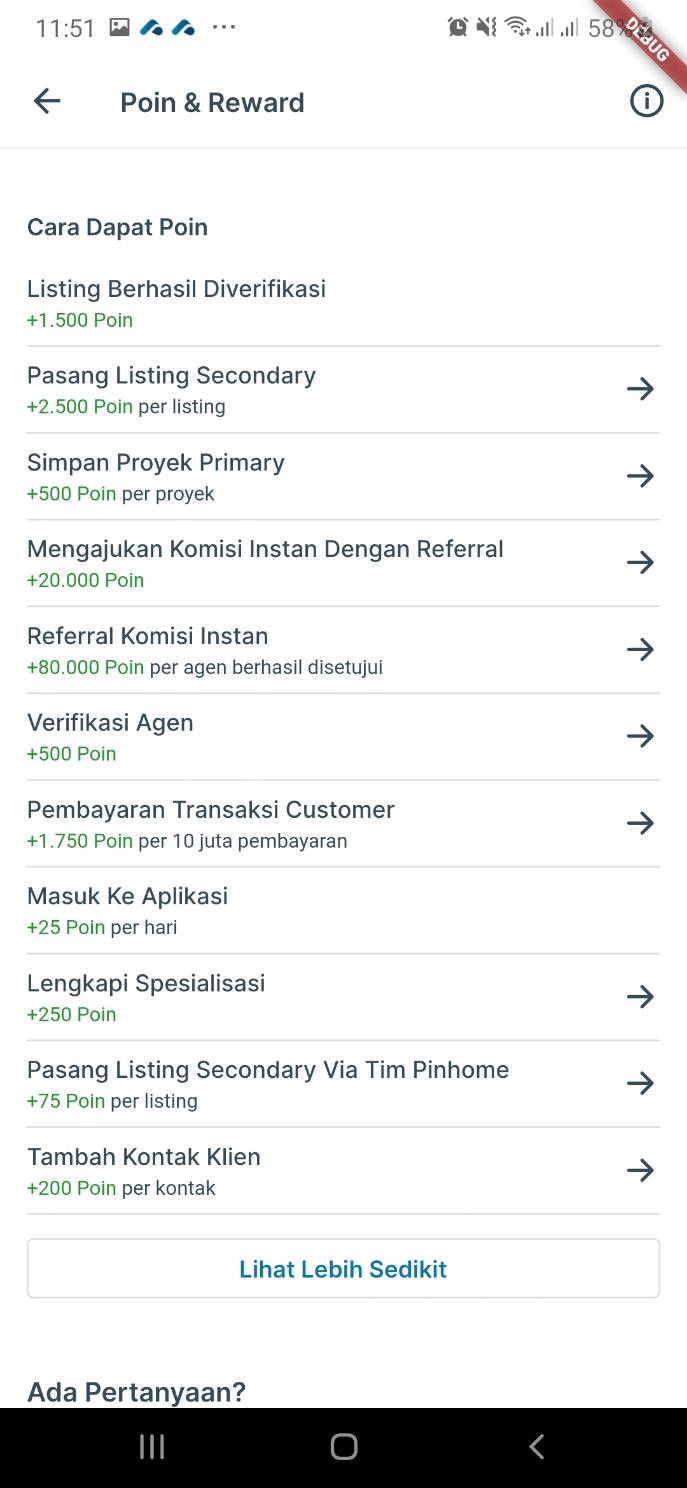Tap arrow for Pembayaran Transaksi Customer

pos(640,823)
